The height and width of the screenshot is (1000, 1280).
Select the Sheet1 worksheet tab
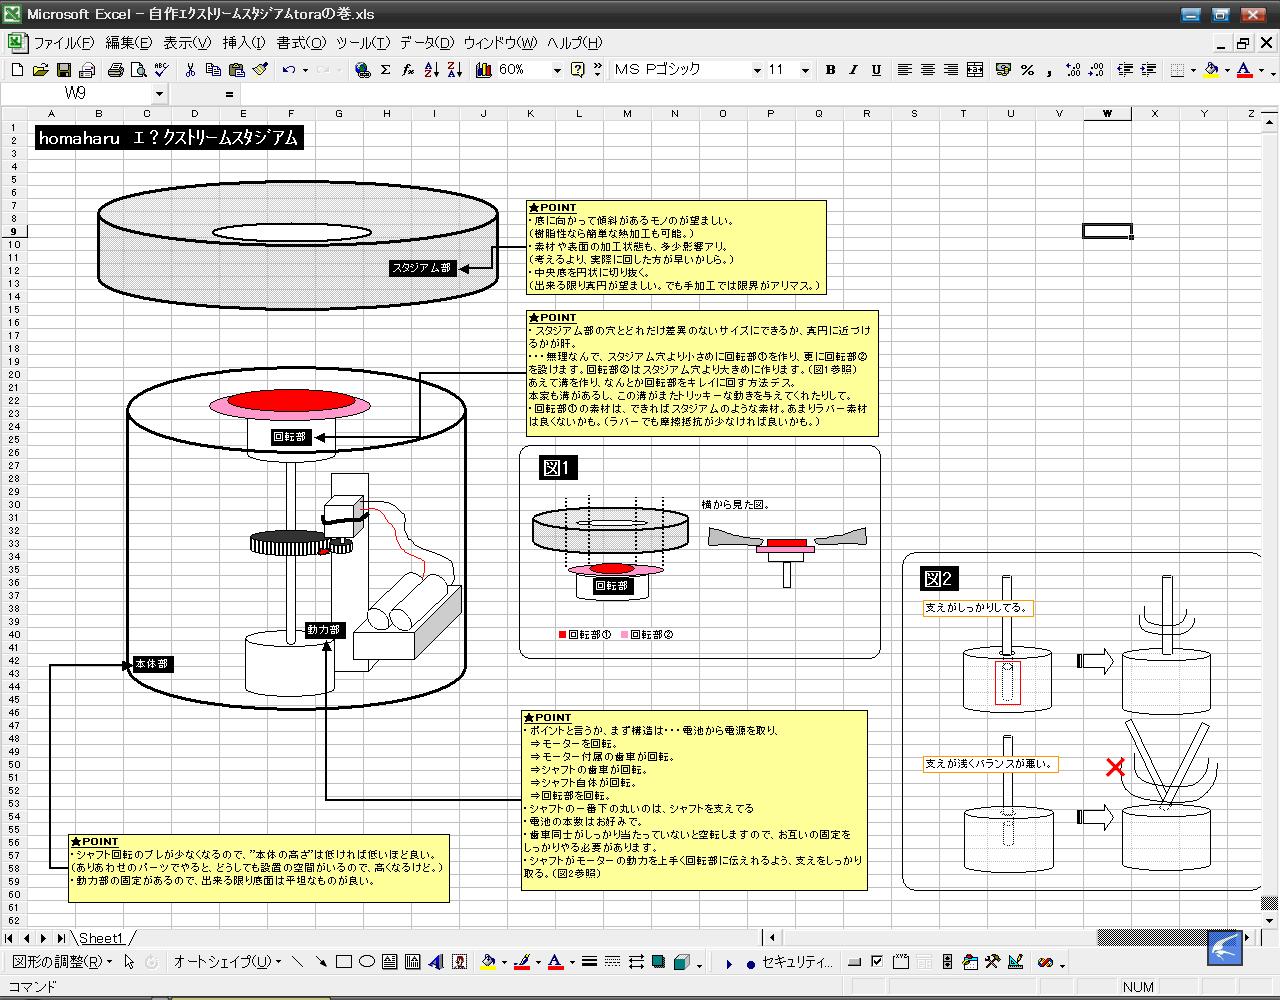(100, 938)
